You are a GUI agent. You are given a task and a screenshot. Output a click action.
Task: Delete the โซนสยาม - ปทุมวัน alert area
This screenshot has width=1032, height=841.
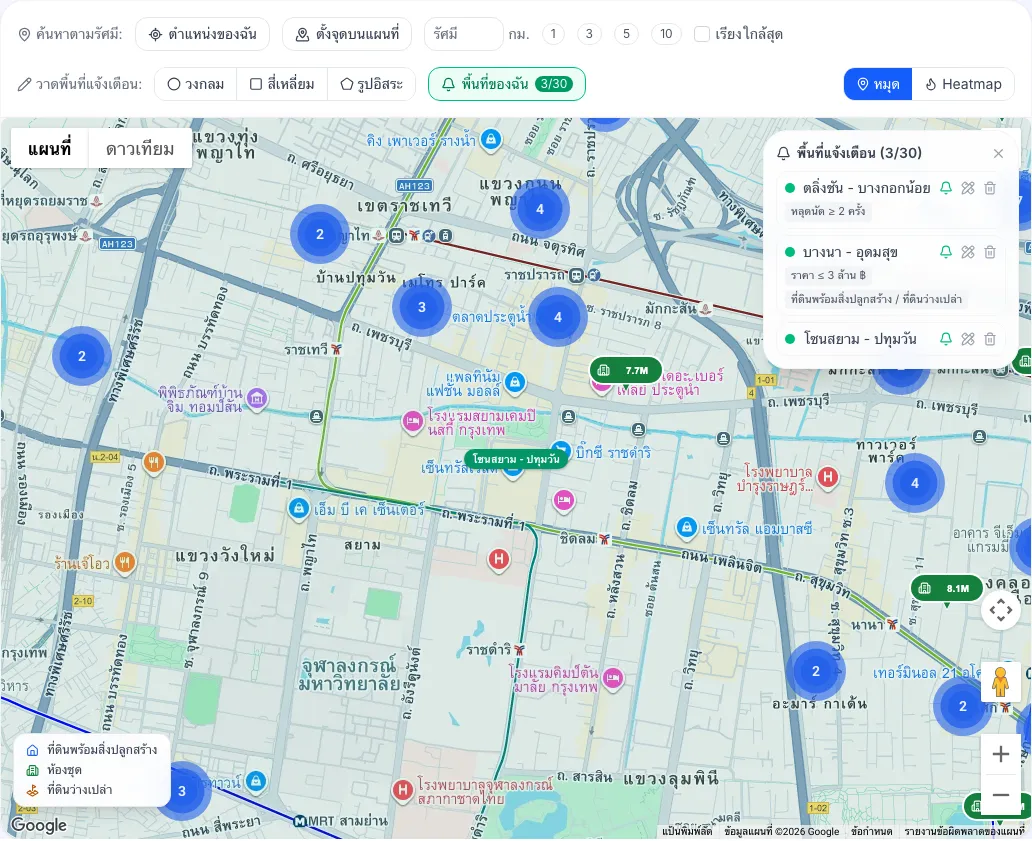pyautogui.click(x=990, y=339)
